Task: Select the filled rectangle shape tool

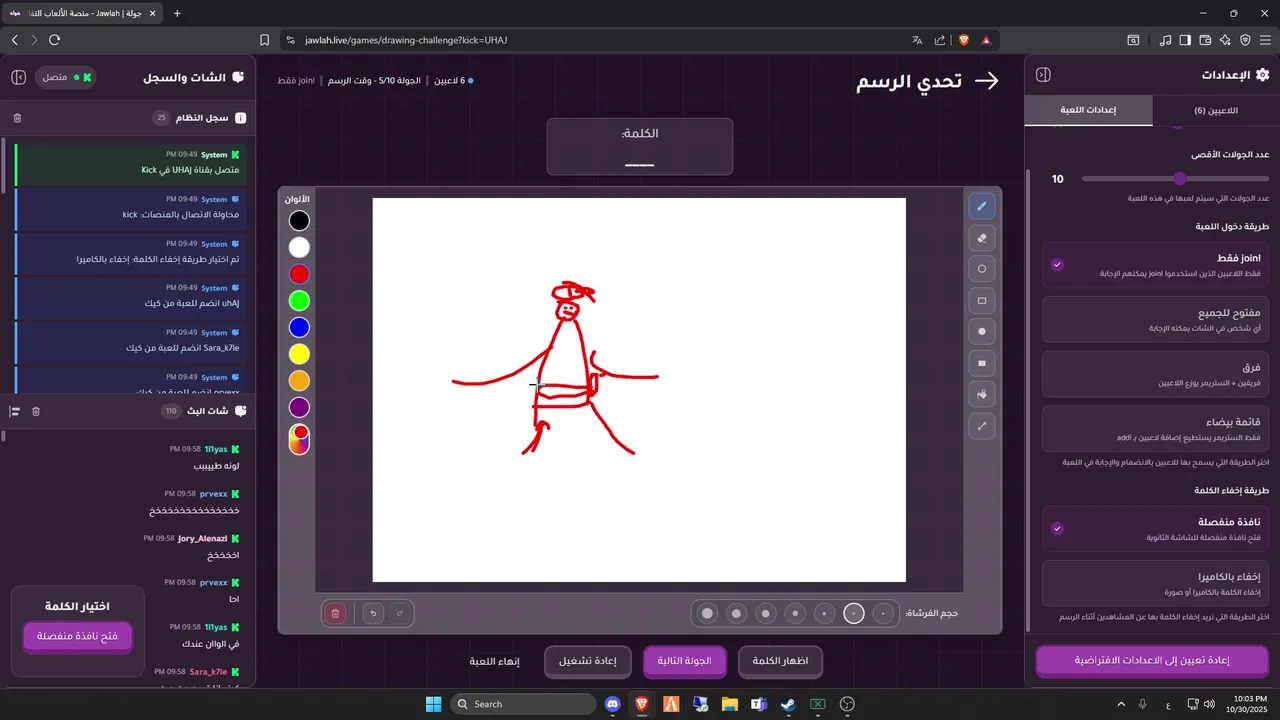Action: coord(982,363)
